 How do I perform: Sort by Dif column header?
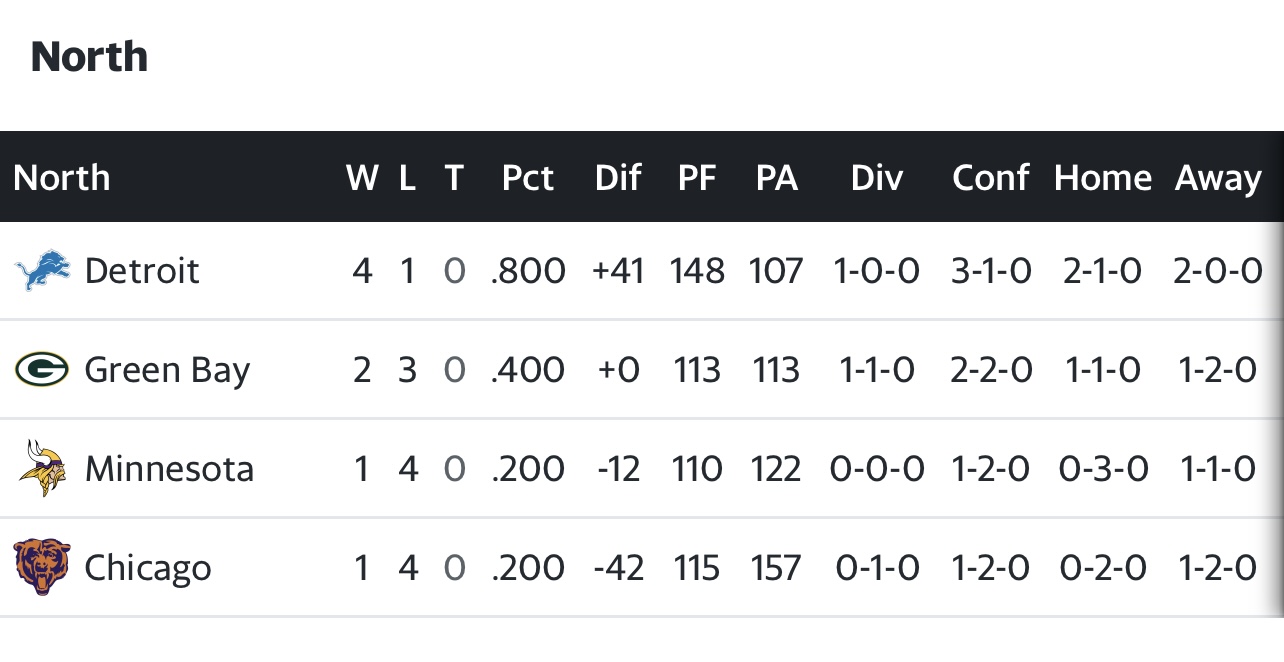pos(617,178)
